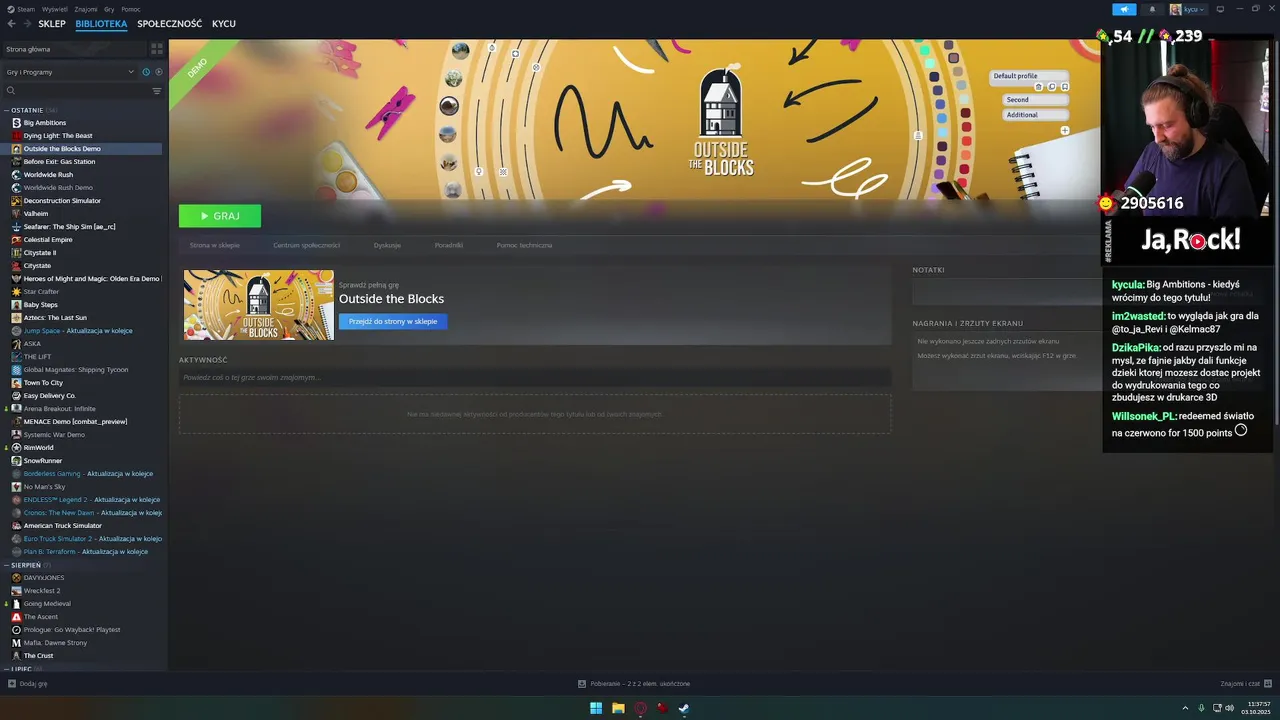Image resolution: width=1280 pixels, height=720 pixels.
Task: Open the Poradniki tab
Action: (449, 245)
